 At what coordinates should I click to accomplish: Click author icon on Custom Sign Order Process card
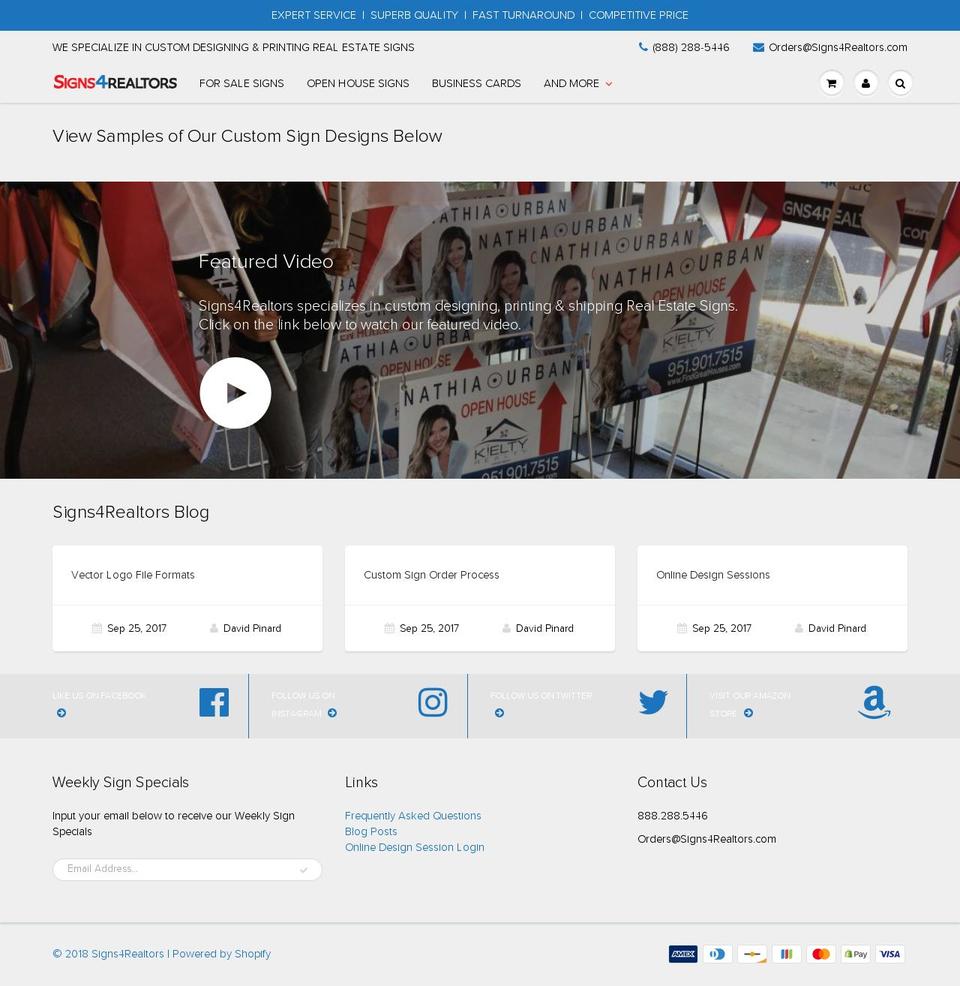pos(506,628)
